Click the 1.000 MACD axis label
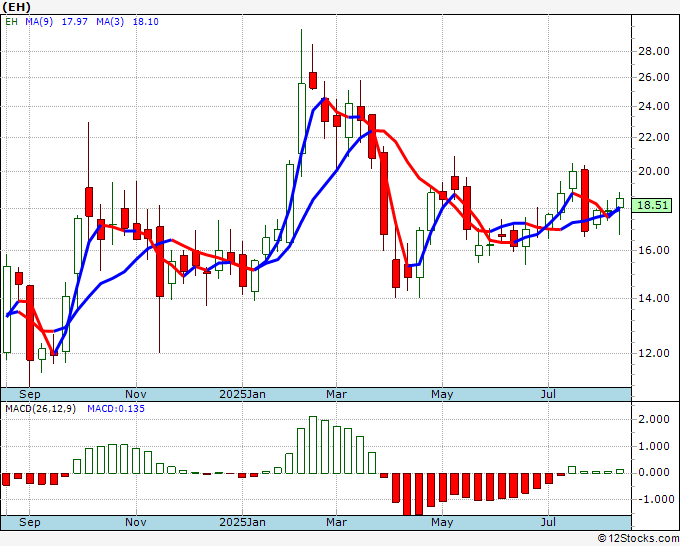This screenshot has height=546, width=680. tap(654, 446)
